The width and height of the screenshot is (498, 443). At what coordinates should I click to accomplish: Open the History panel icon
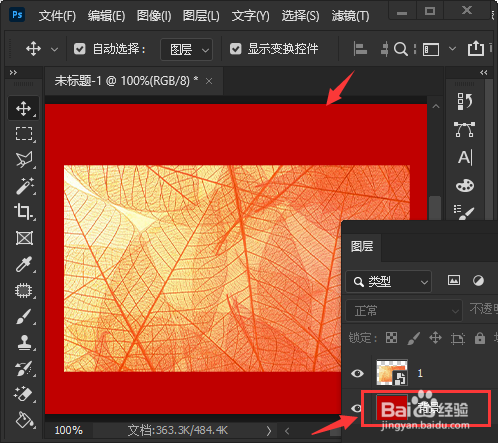pos(465,101)
